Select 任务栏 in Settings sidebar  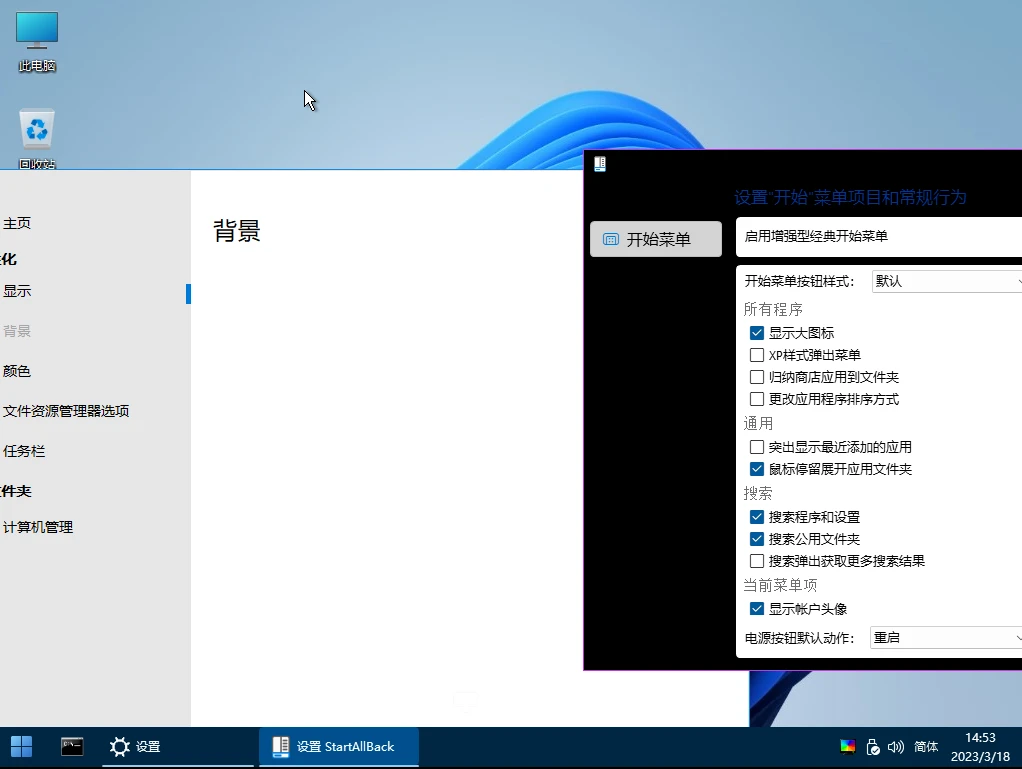pos(24,451)
